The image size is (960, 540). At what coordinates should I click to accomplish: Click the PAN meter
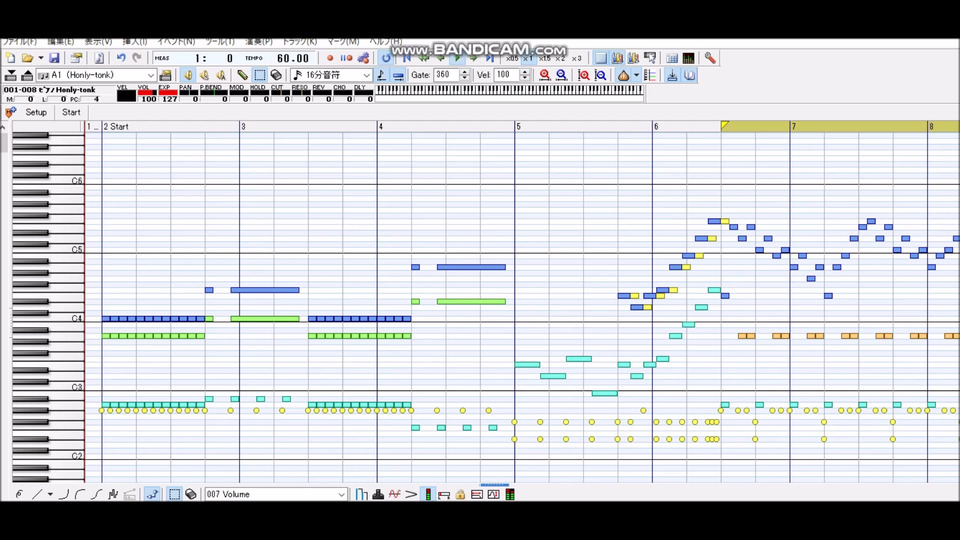click(x=188, y=94)
